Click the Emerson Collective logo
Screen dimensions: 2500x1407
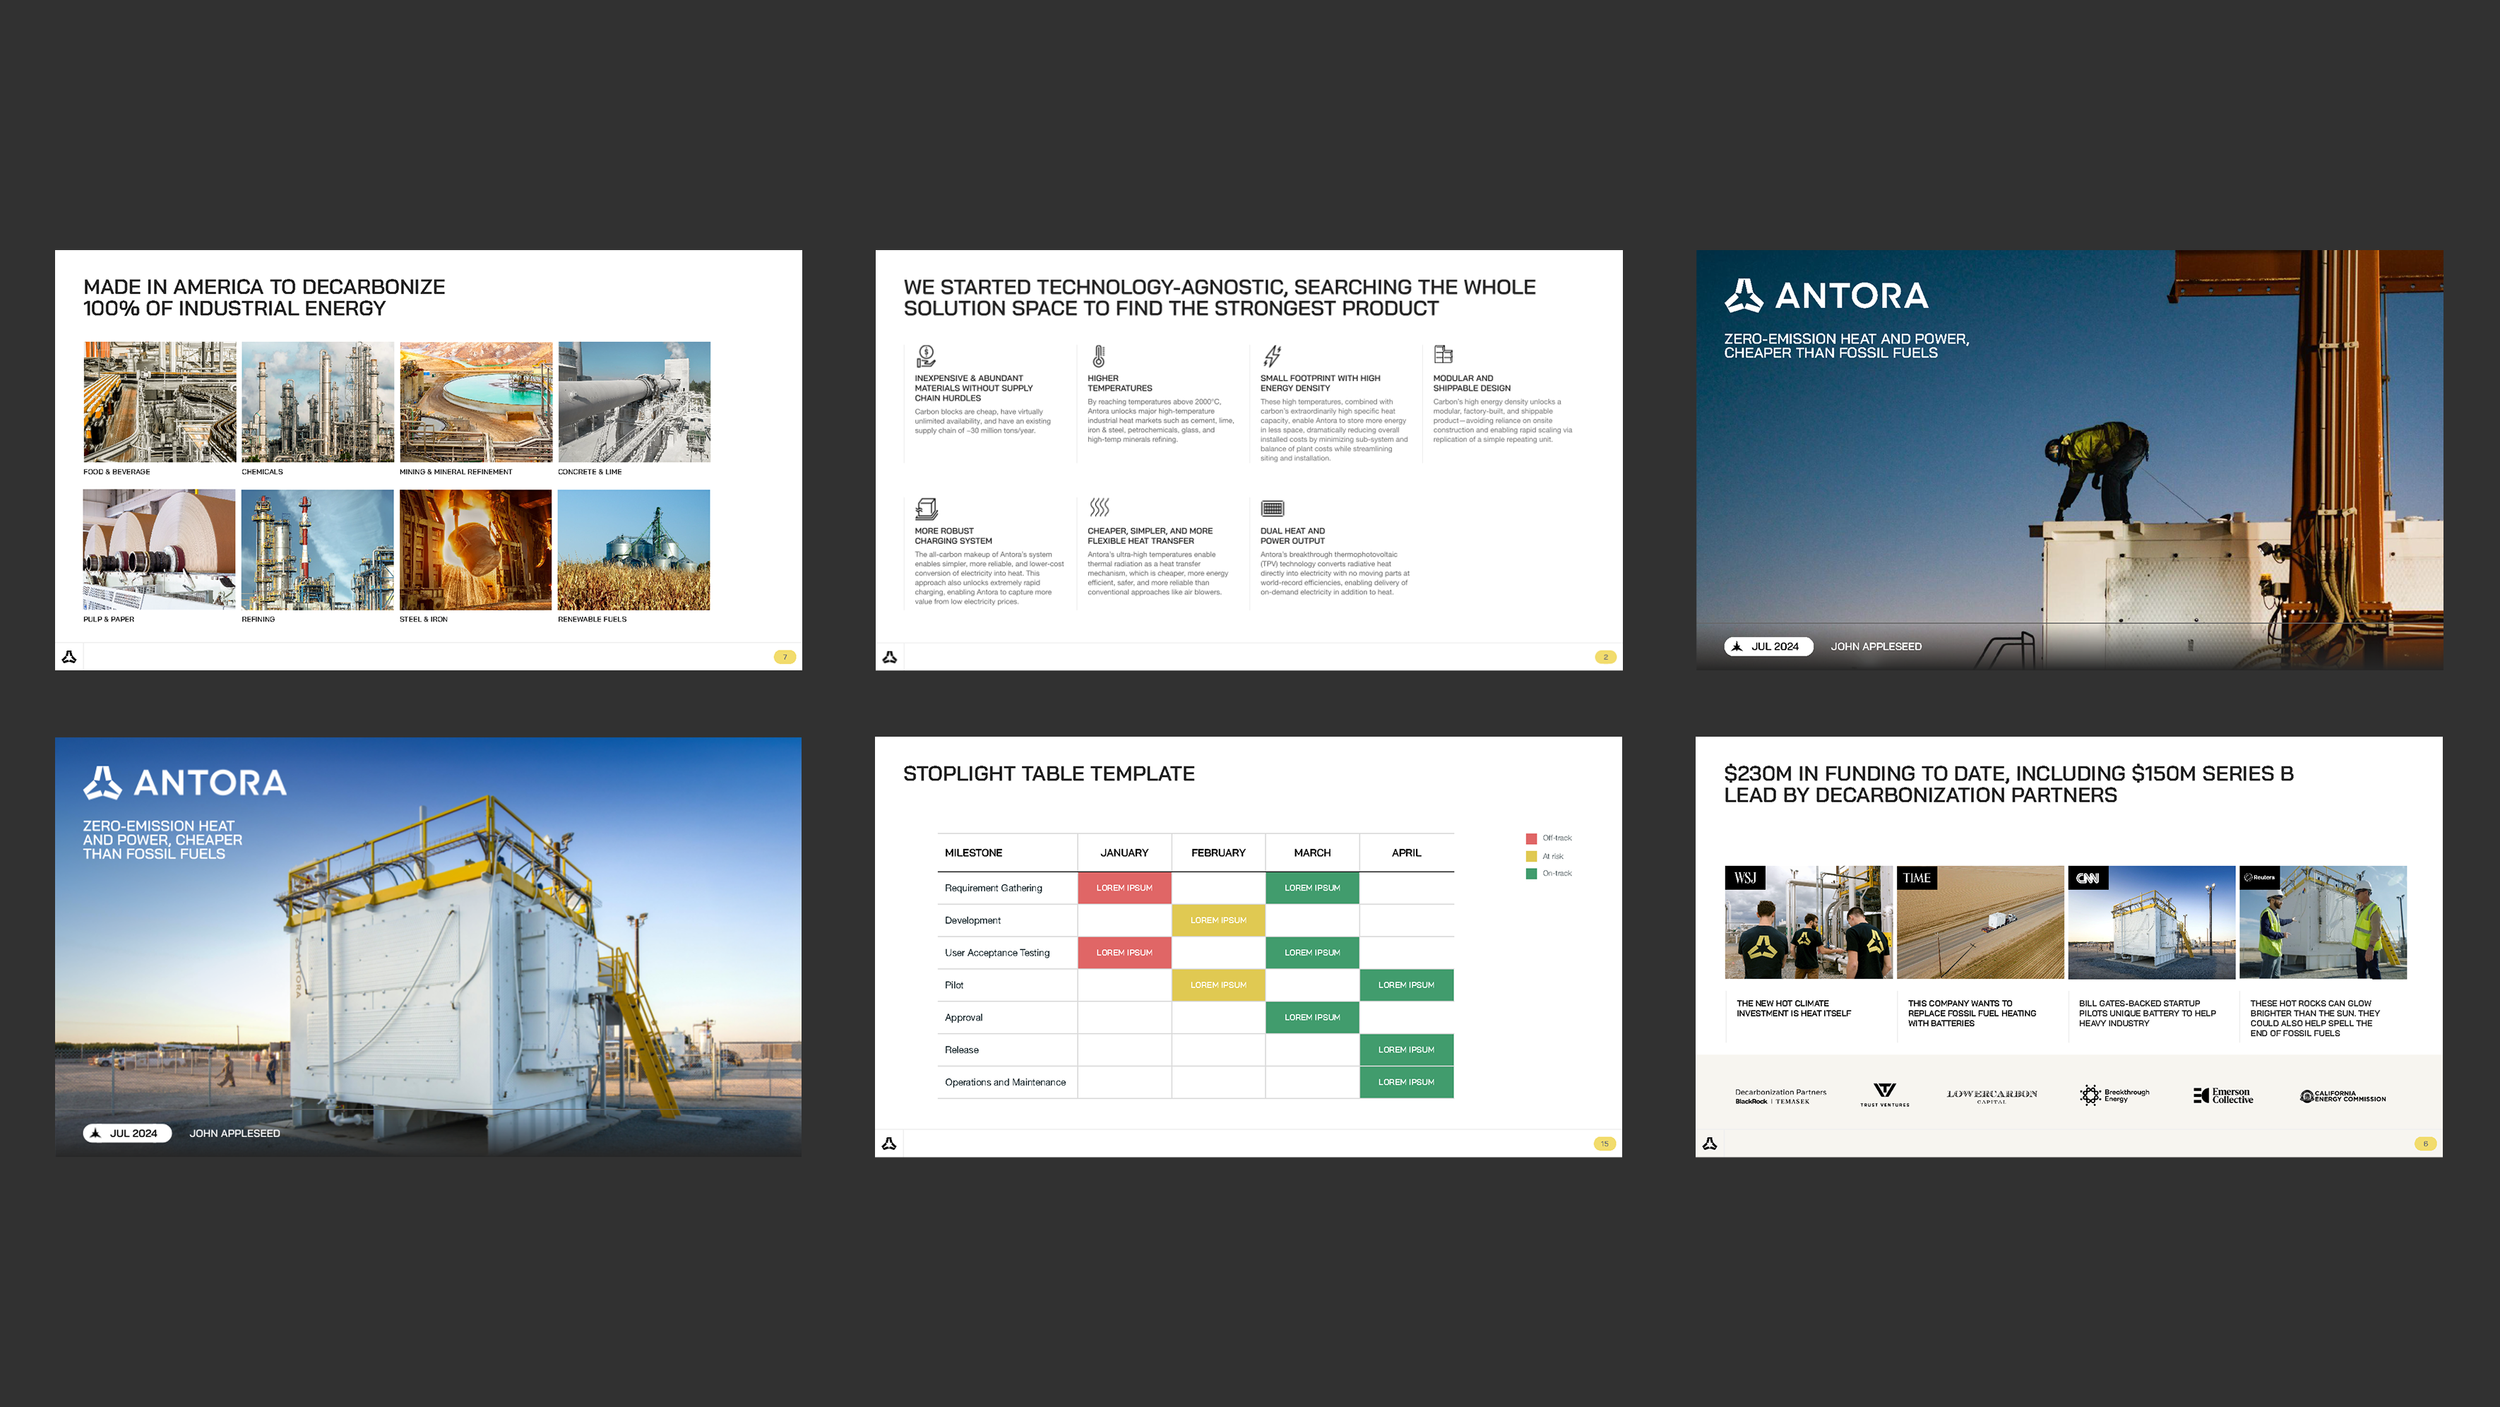[x=2223, y=1095]
